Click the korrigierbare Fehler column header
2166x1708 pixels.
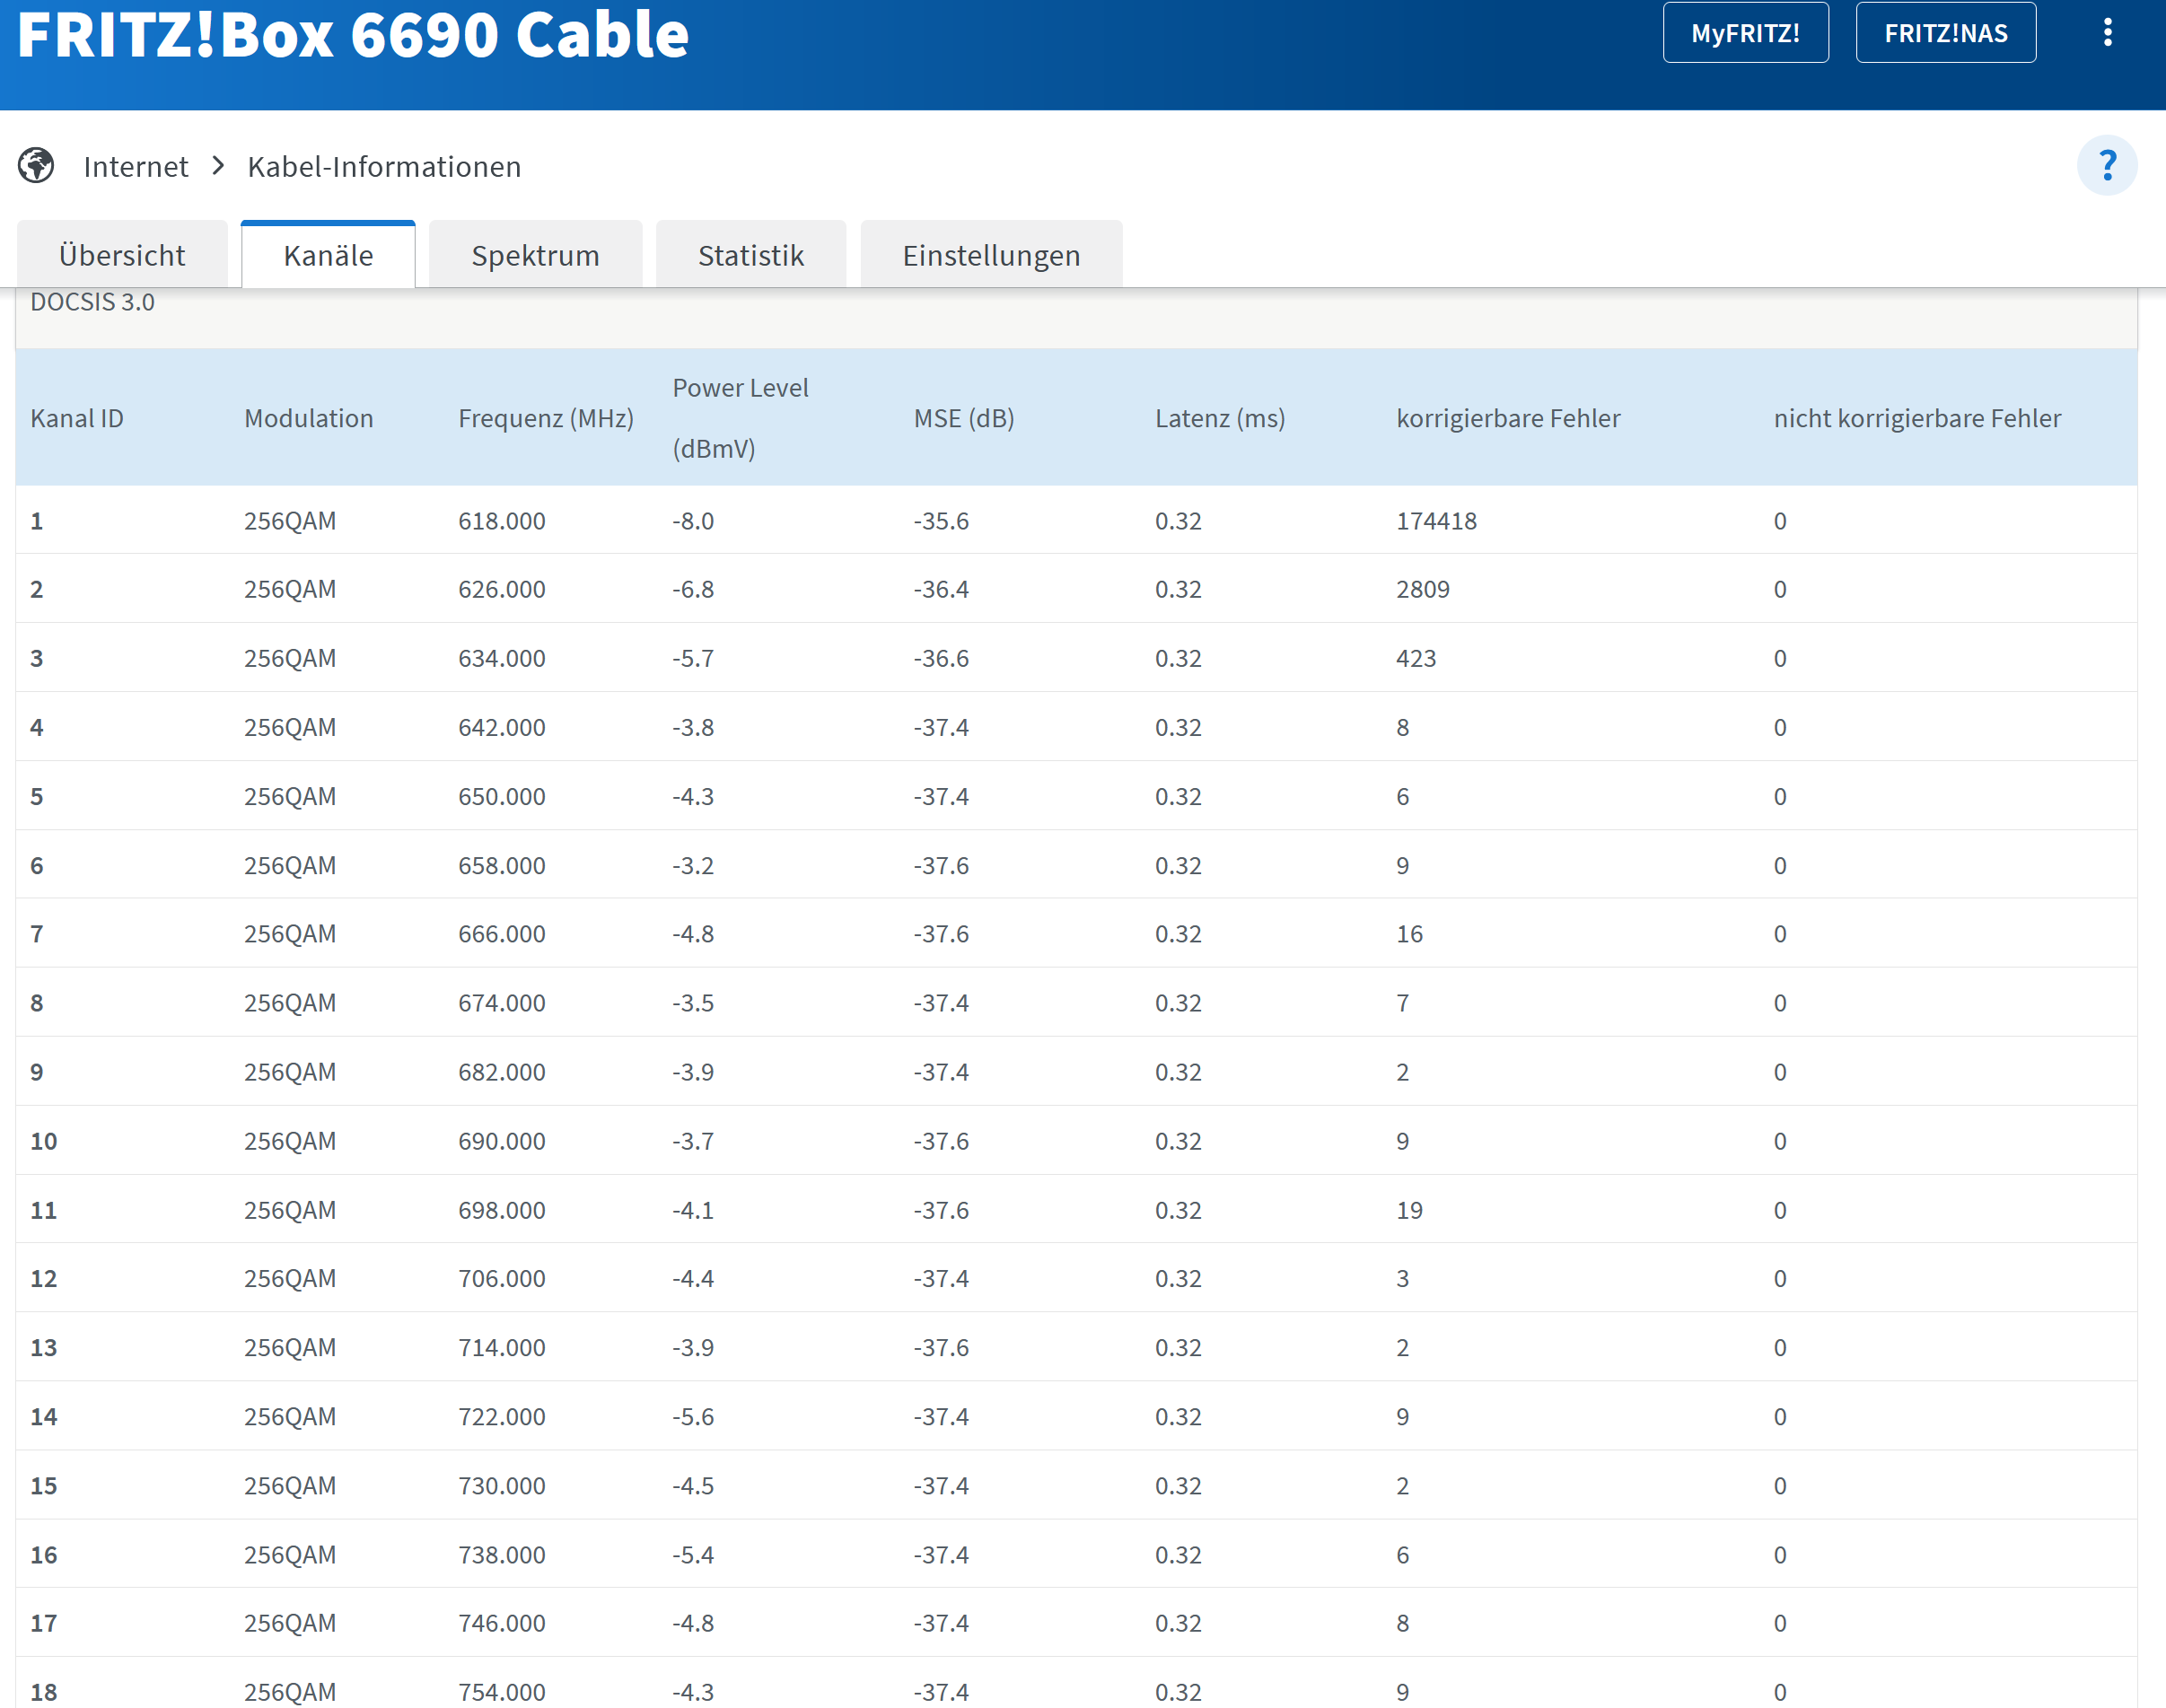(x=1507, y=418)
